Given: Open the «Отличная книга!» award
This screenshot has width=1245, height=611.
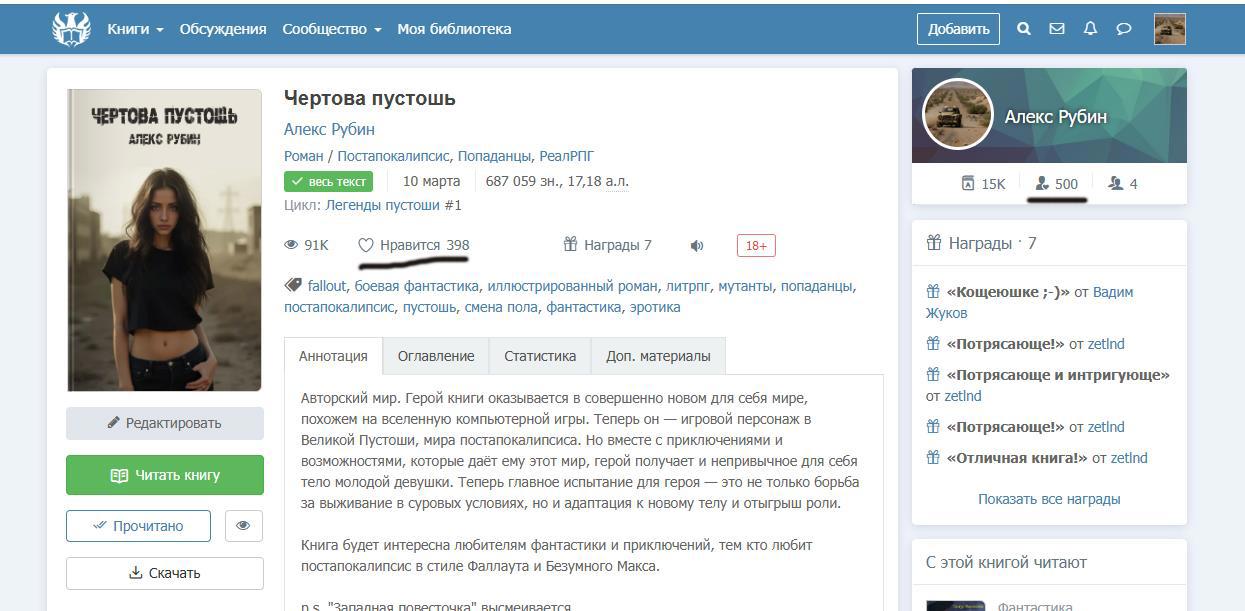Looking at the screenshot, I should tap(1017, 458).
